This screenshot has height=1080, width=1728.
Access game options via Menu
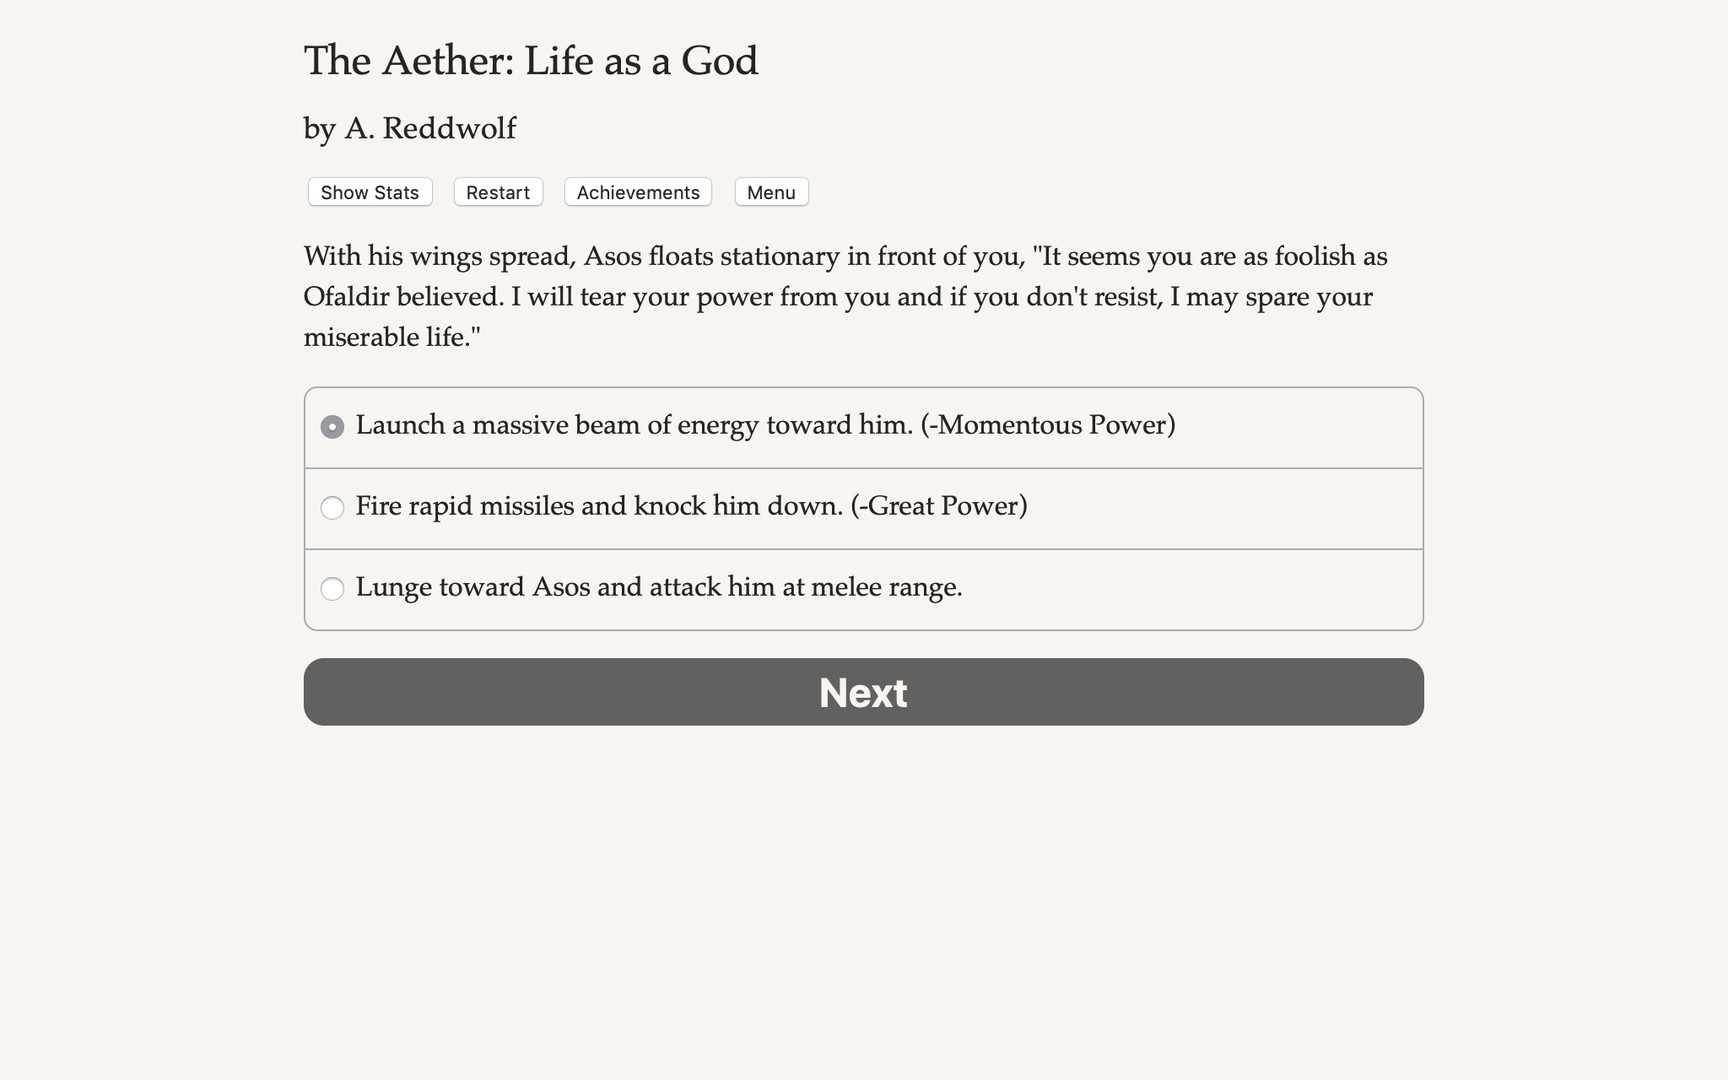point(770,192)
